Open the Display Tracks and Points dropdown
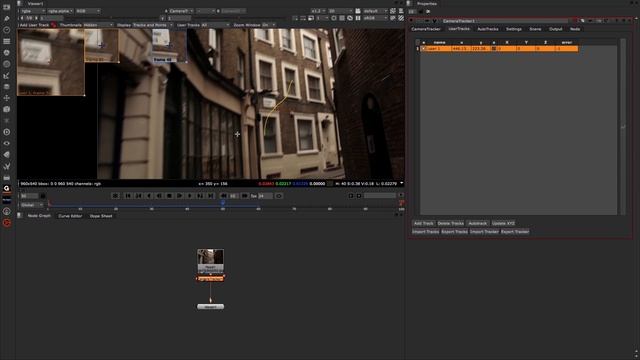640x360 pixels. (153, 25)
